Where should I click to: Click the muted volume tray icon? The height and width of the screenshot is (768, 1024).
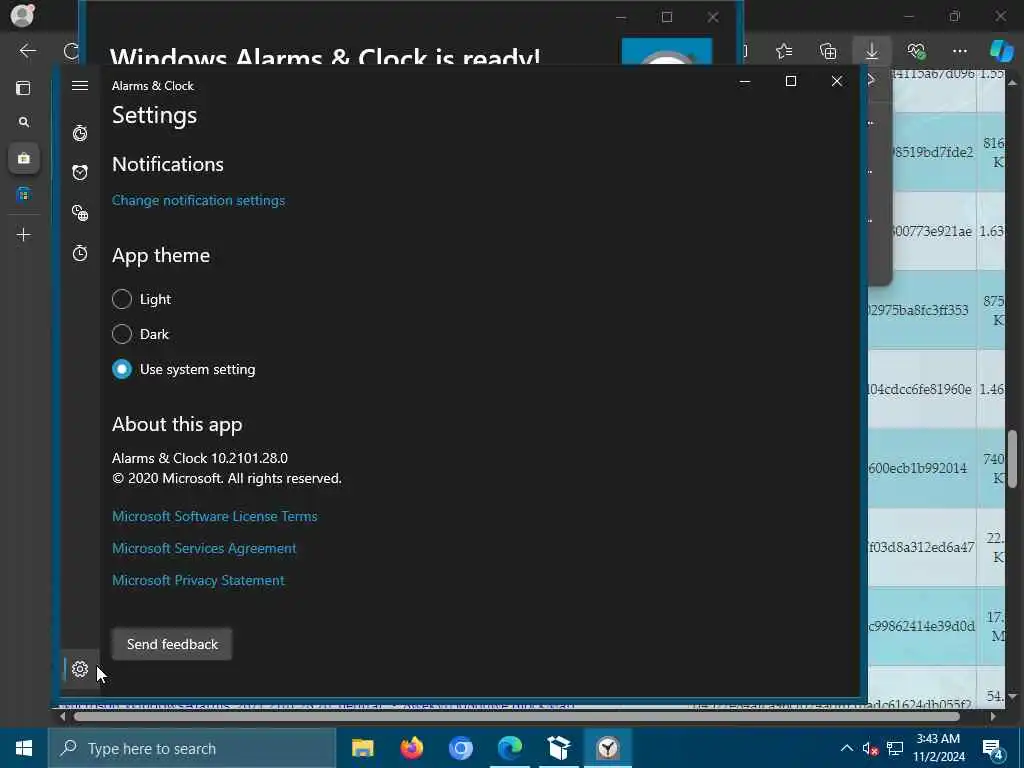click(x=870, y=748)
